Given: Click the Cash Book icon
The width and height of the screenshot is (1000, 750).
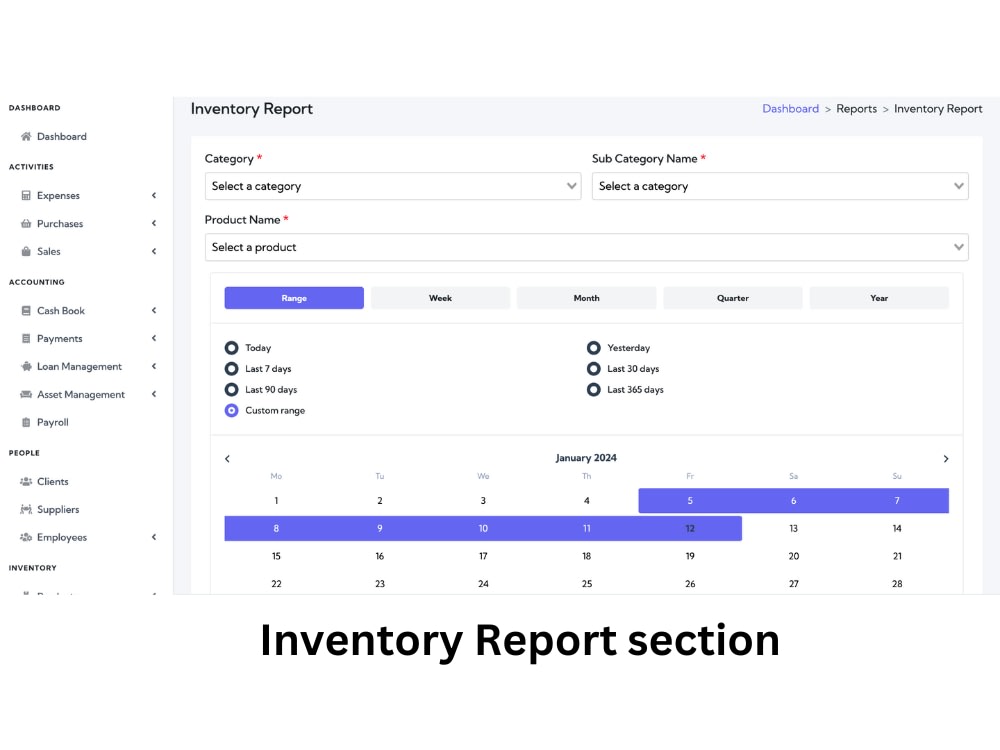Looking at the screenshot, I should [x=26, y=311].
